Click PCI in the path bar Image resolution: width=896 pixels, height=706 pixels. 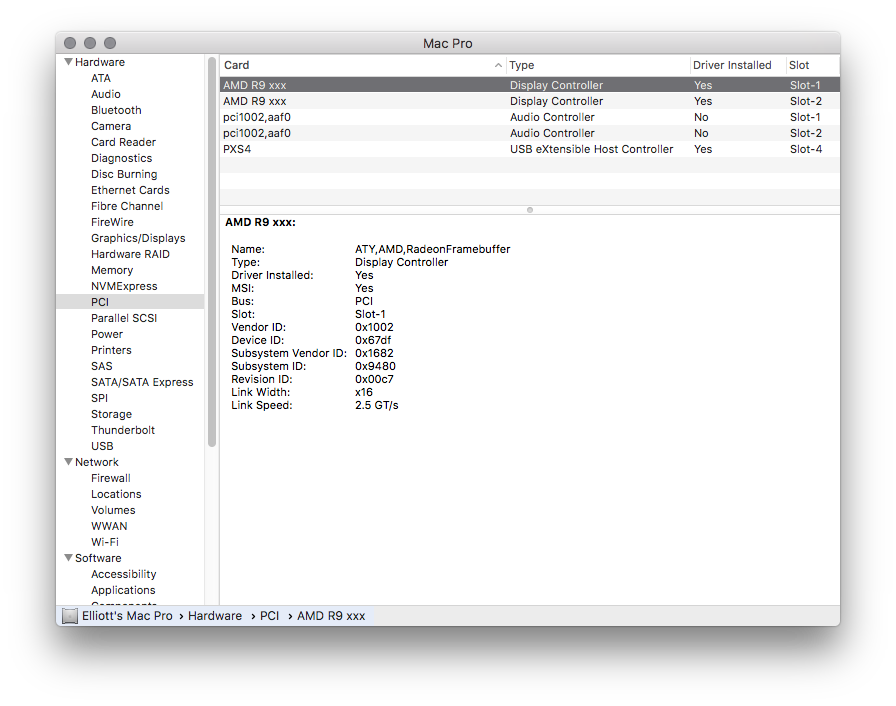pos(269,616)
